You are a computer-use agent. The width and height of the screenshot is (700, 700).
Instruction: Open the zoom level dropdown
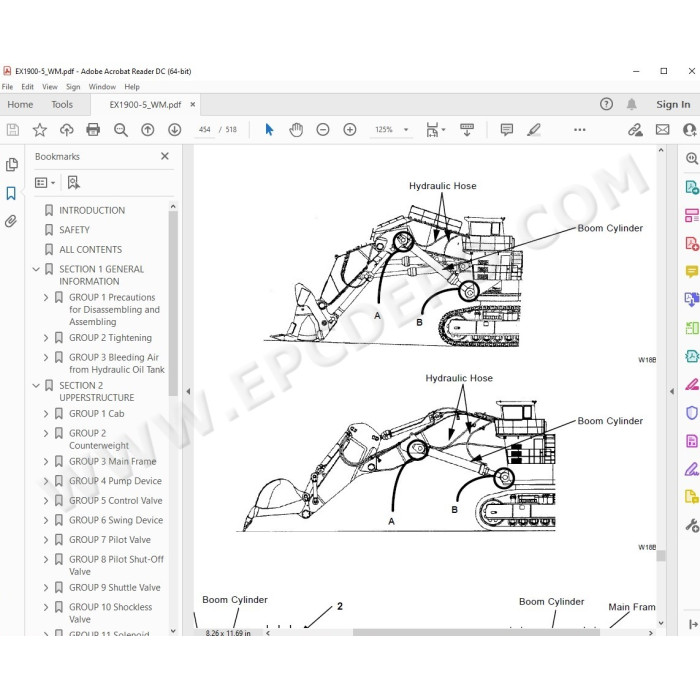pyautogui.click(x=406, y=130)
